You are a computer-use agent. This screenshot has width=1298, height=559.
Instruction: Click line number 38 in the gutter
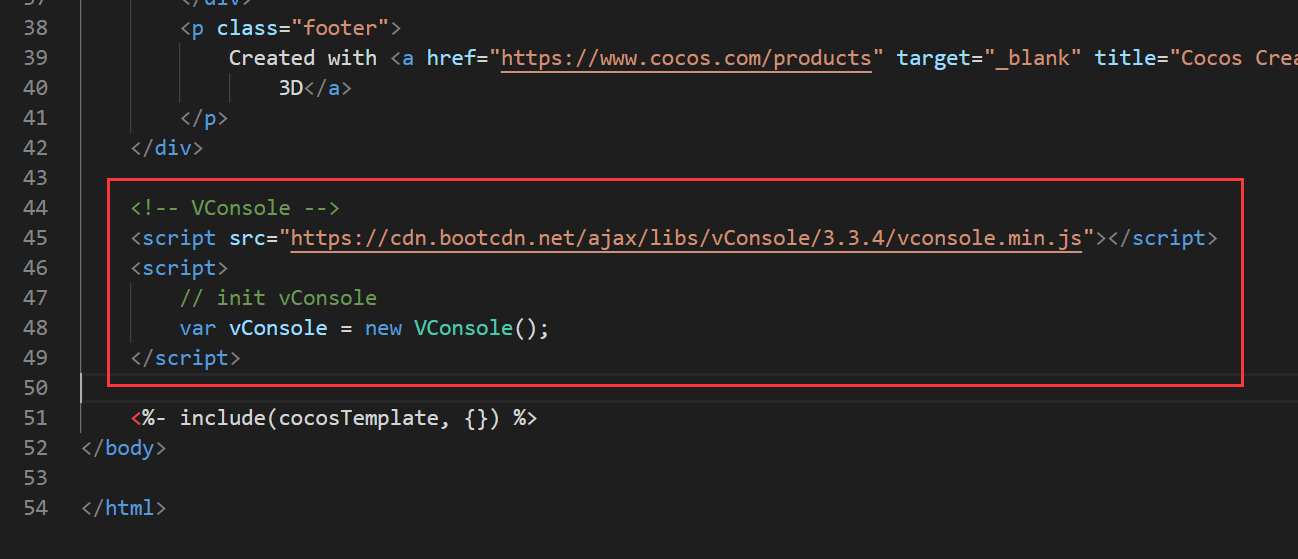pyautogui.click(x=35, y=28)
